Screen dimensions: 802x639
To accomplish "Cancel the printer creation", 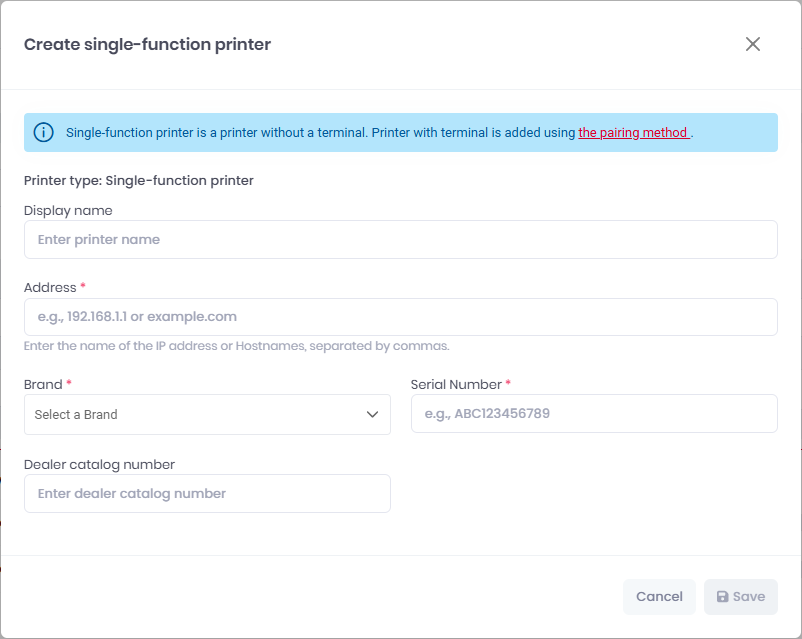I will coord(659,597).
